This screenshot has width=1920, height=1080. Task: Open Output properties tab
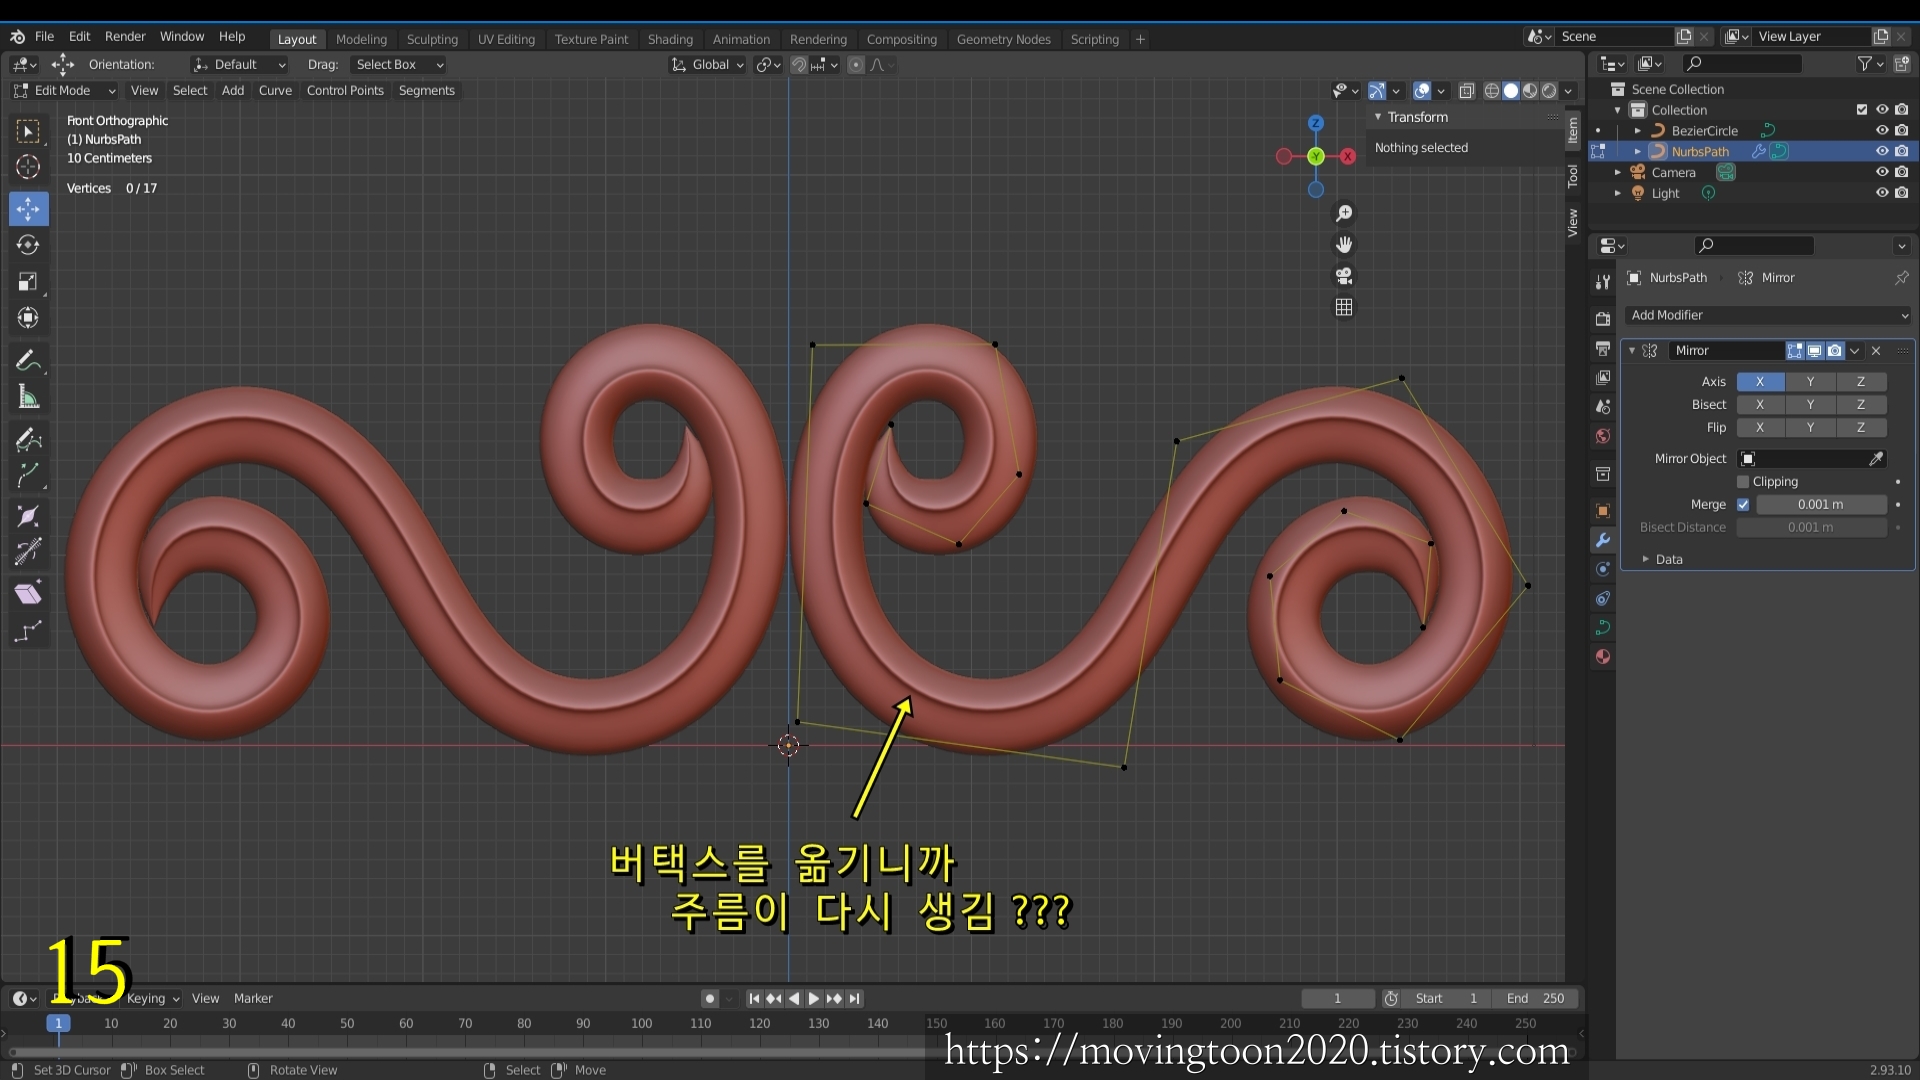pos(1602,348)
